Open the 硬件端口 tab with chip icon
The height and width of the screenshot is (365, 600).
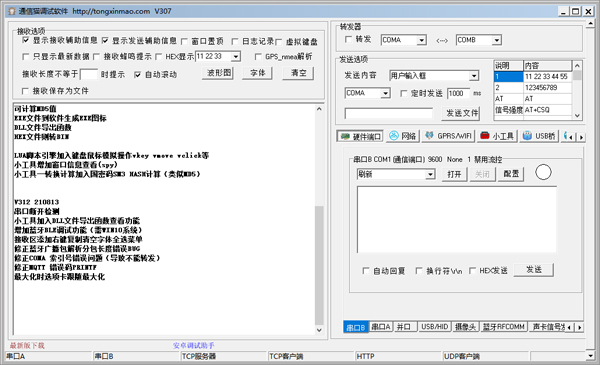(360, 136)
